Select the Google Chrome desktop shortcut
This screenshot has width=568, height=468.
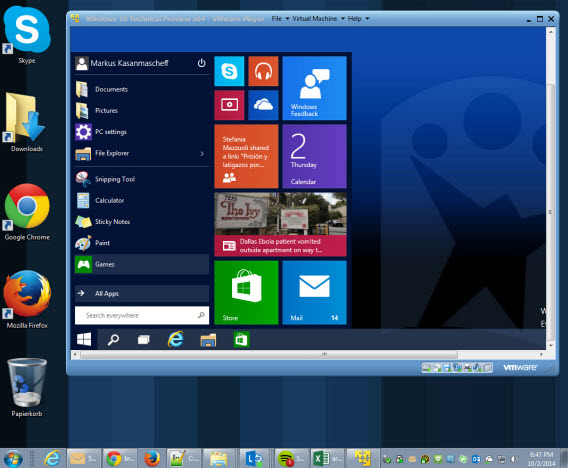(x=27, y=212)
